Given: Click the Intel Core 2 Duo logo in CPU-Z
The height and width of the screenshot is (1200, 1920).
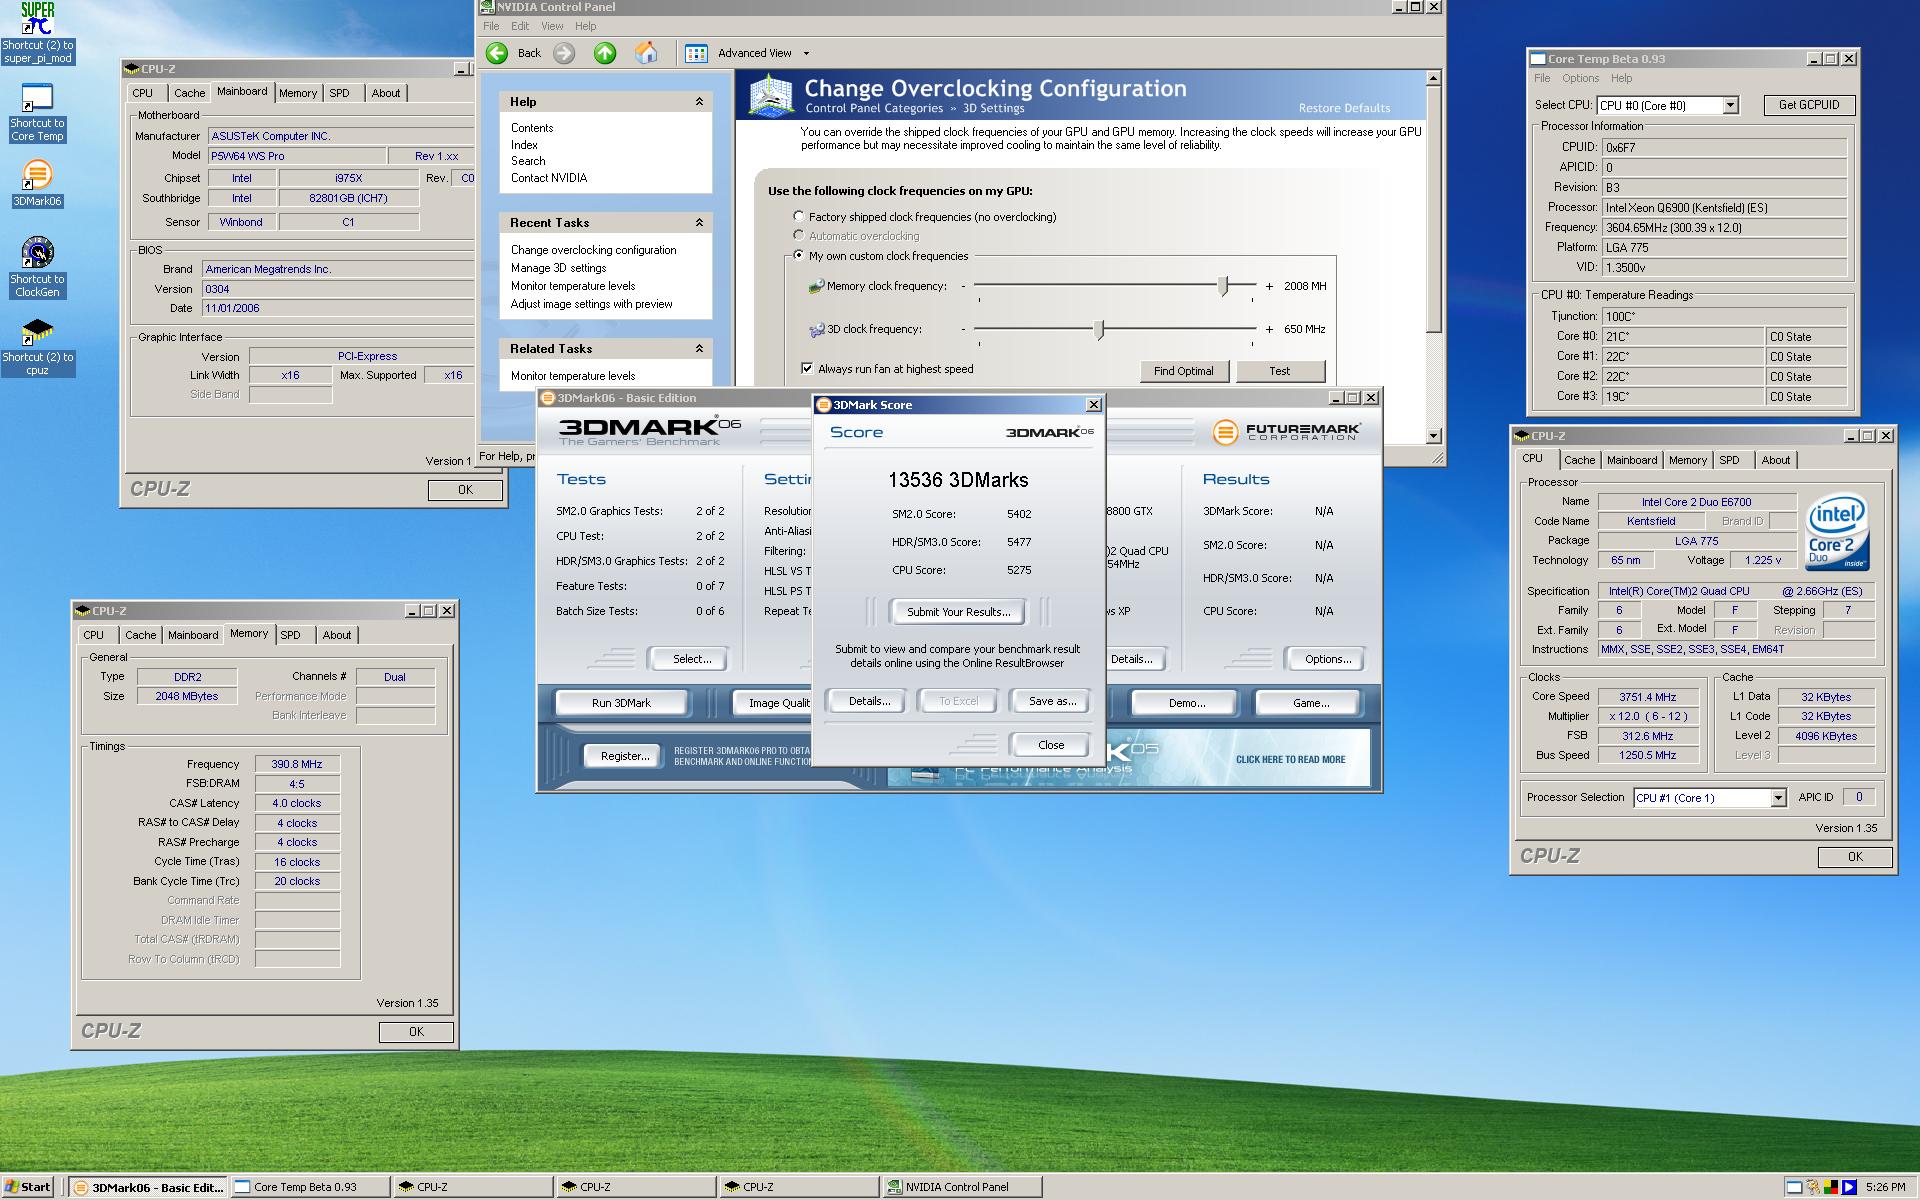Looking at the screenshot, I should point(1837,532).
